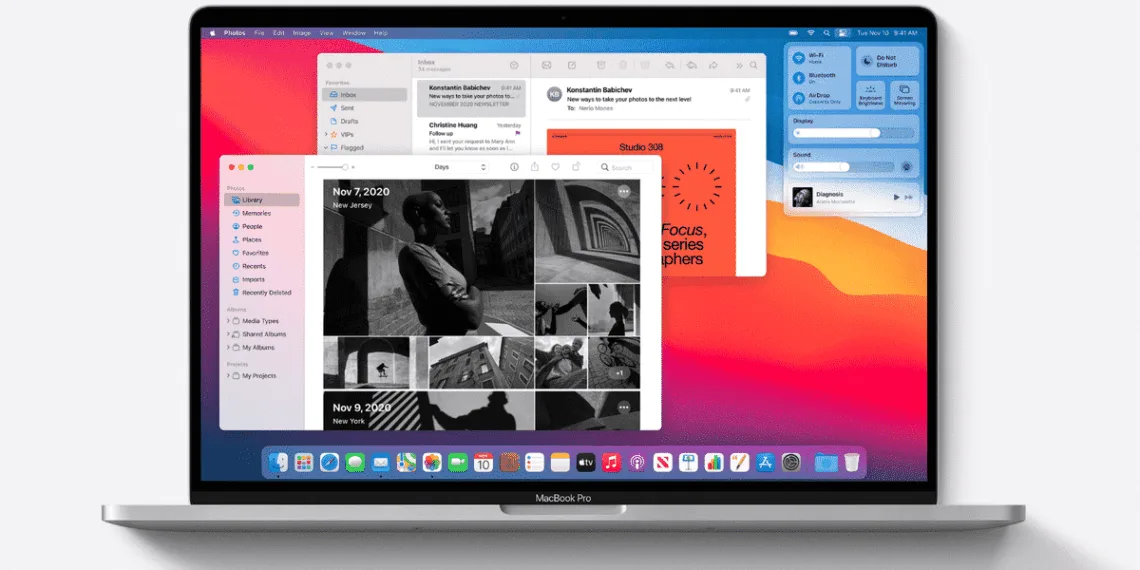Screen dimensions: 1140x570
Task: Click the Info icon in Photos toolbar
Action: click(514, 167)
